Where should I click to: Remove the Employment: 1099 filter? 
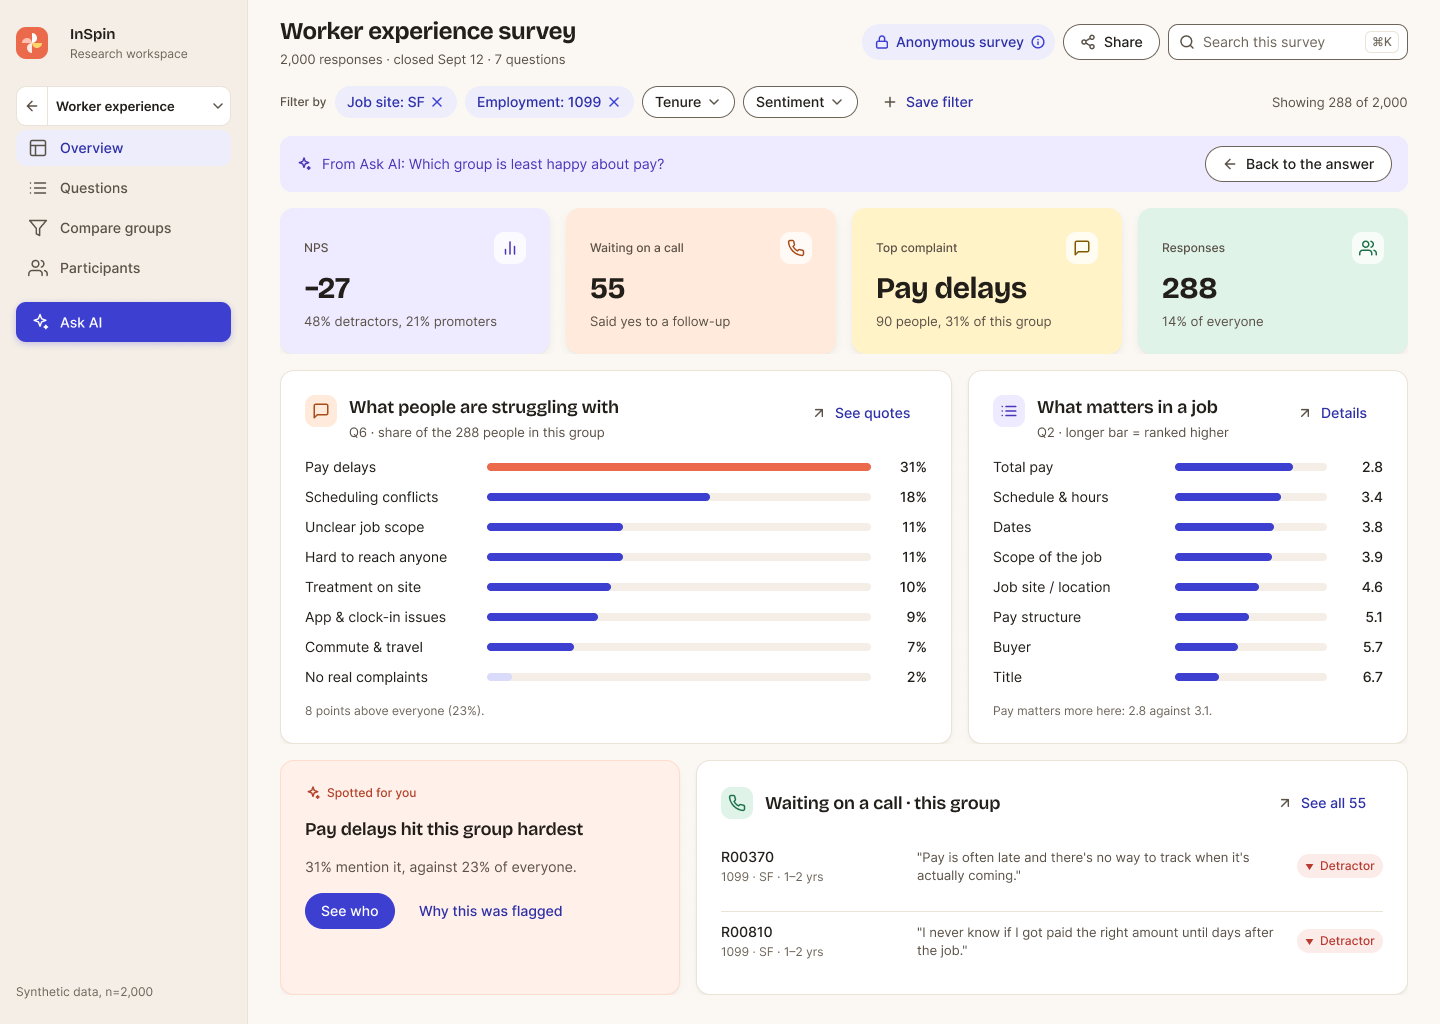coord(614,102)
